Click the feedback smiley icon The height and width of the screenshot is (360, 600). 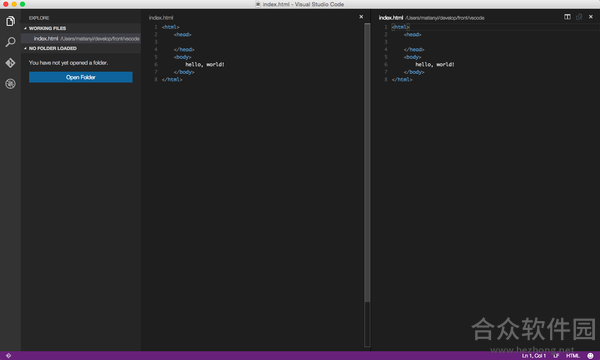[590, 356]
